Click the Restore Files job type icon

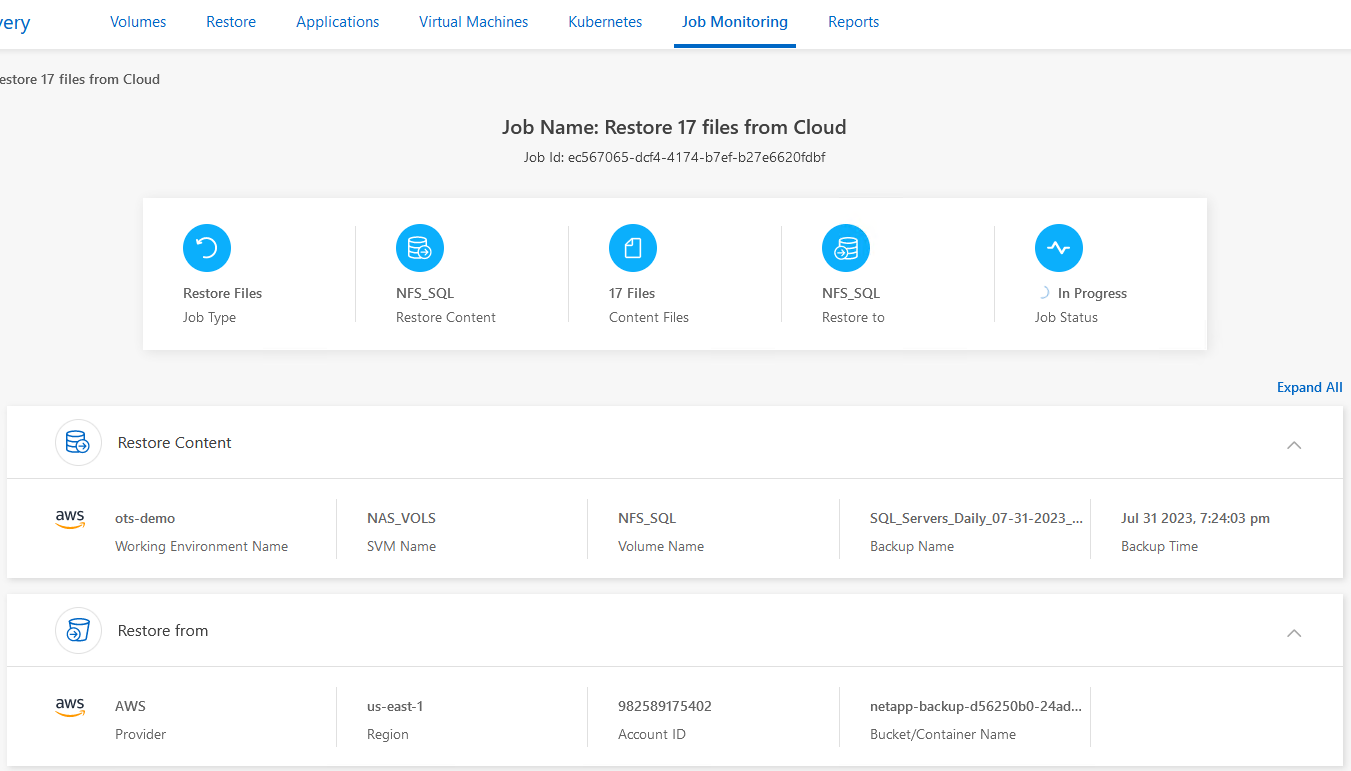point(207,248)
